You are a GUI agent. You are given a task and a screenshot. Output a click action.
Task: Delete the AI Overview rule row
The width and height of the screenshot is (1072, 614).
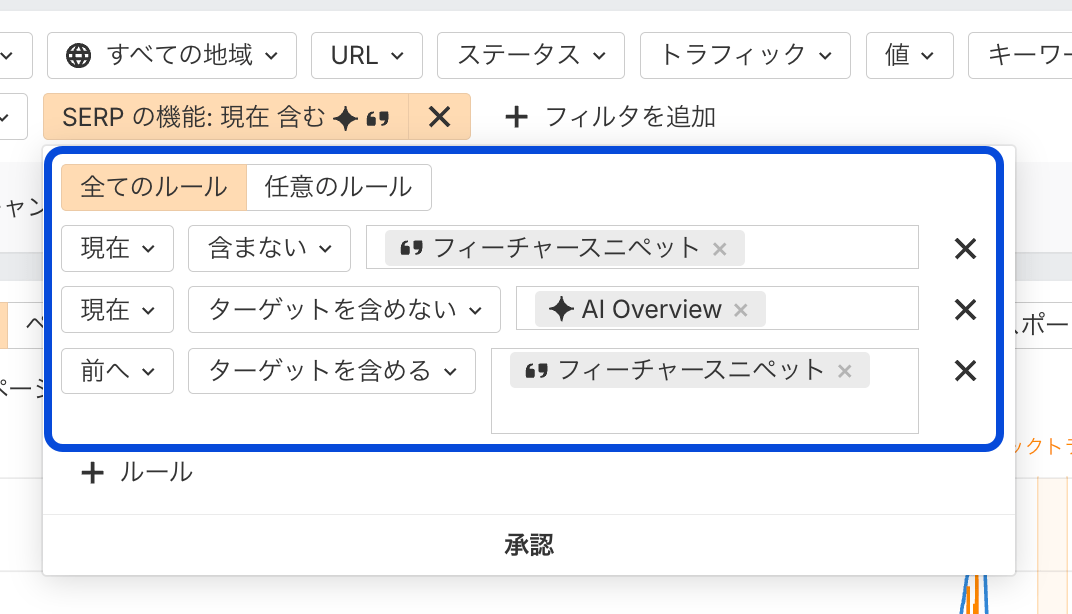point(965,310)
